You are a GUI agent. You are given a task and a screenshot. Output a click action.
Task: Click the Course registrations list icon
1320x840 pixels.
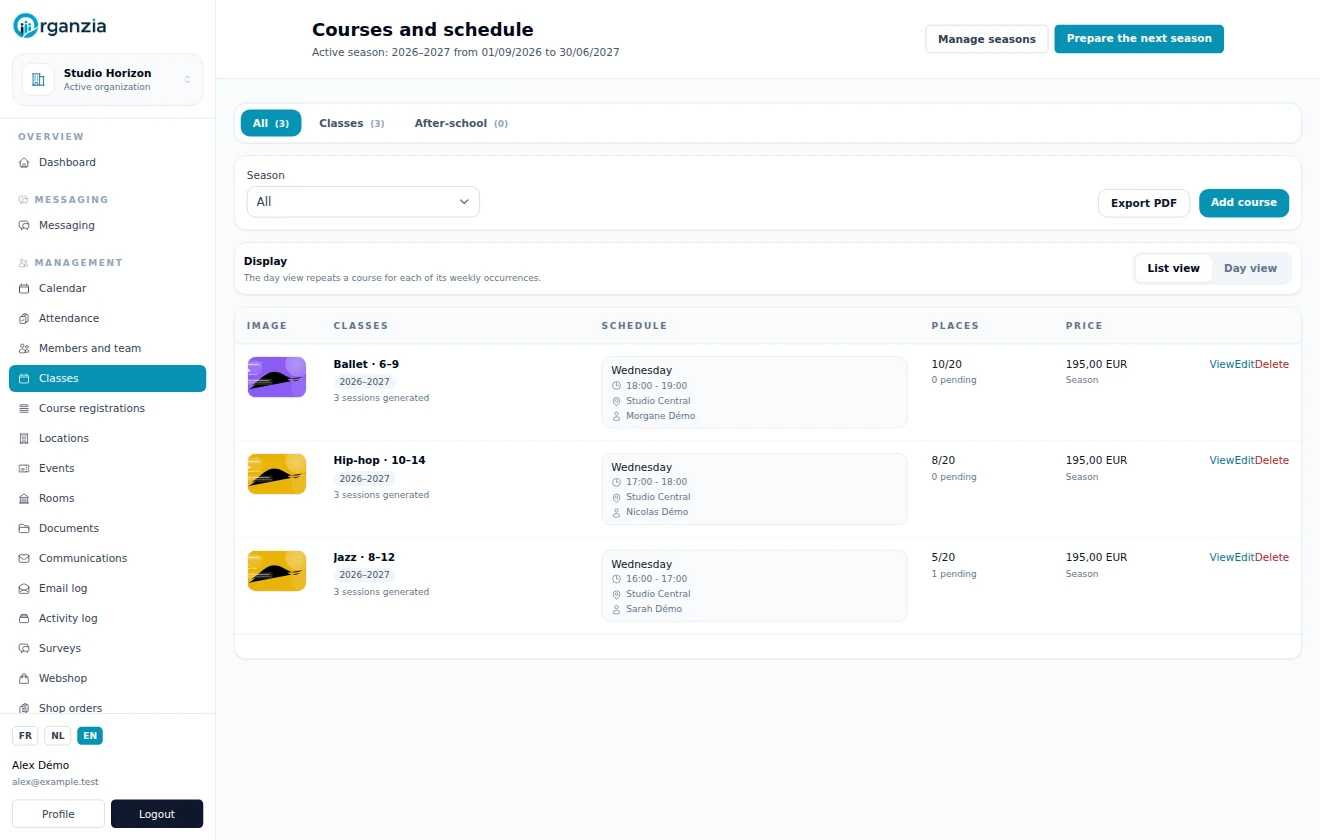coord(24,408)
